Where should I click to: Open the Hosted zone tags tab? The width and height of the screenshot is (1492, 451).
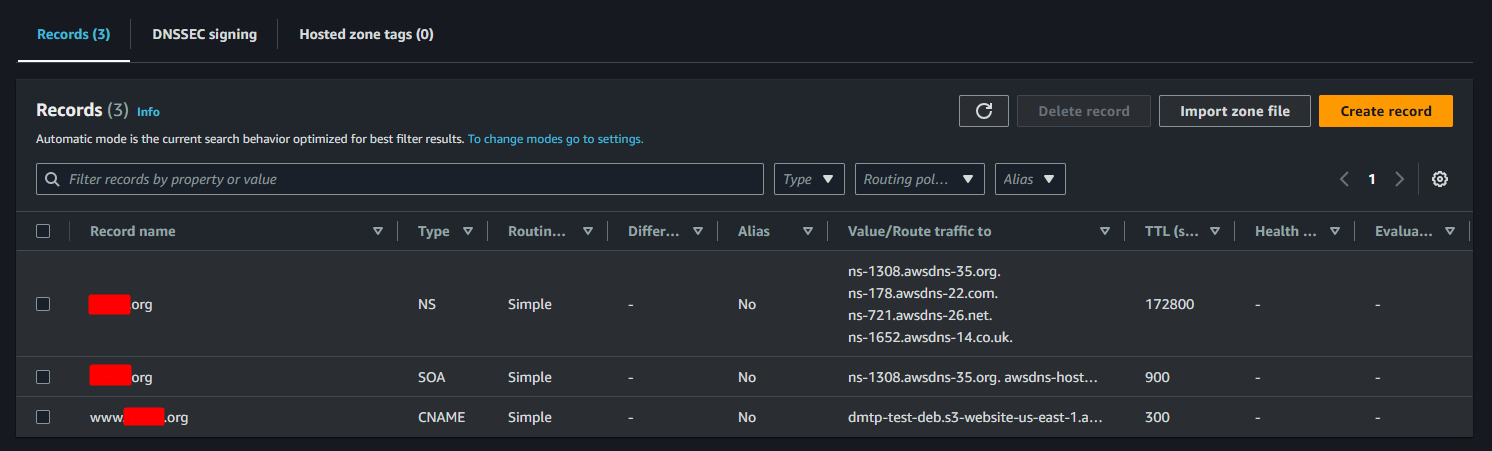point(366,34)
